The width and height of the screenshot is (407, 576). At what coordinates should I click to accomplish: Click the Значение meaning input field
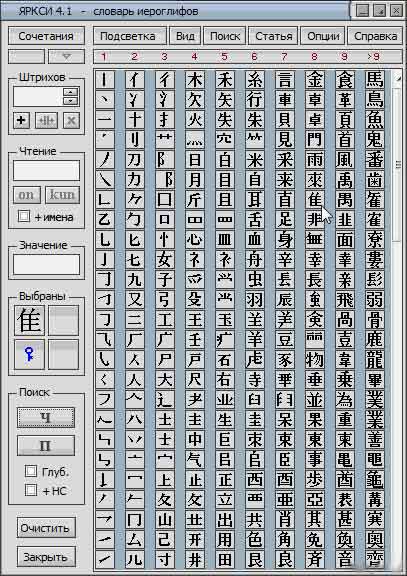pyautogui.click(x=47, y=264)
